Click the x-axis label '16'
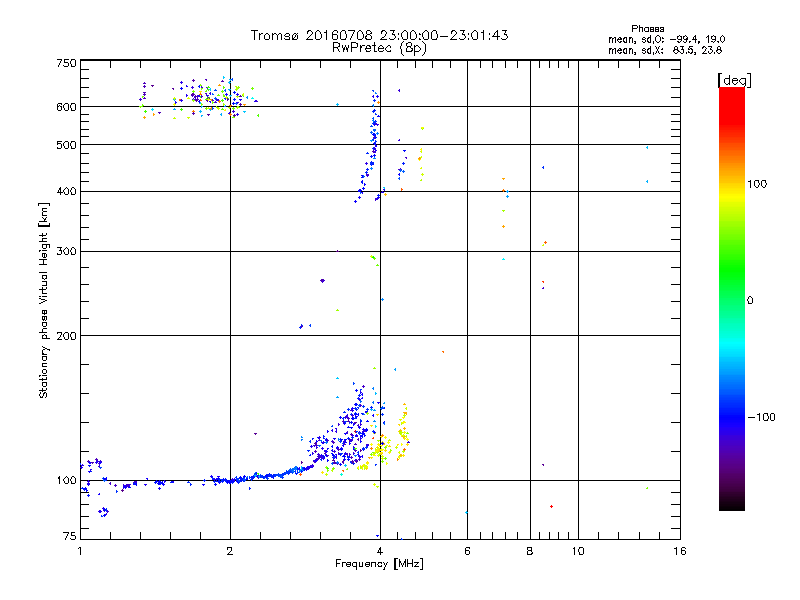The image size is (800, 600). 680,551
